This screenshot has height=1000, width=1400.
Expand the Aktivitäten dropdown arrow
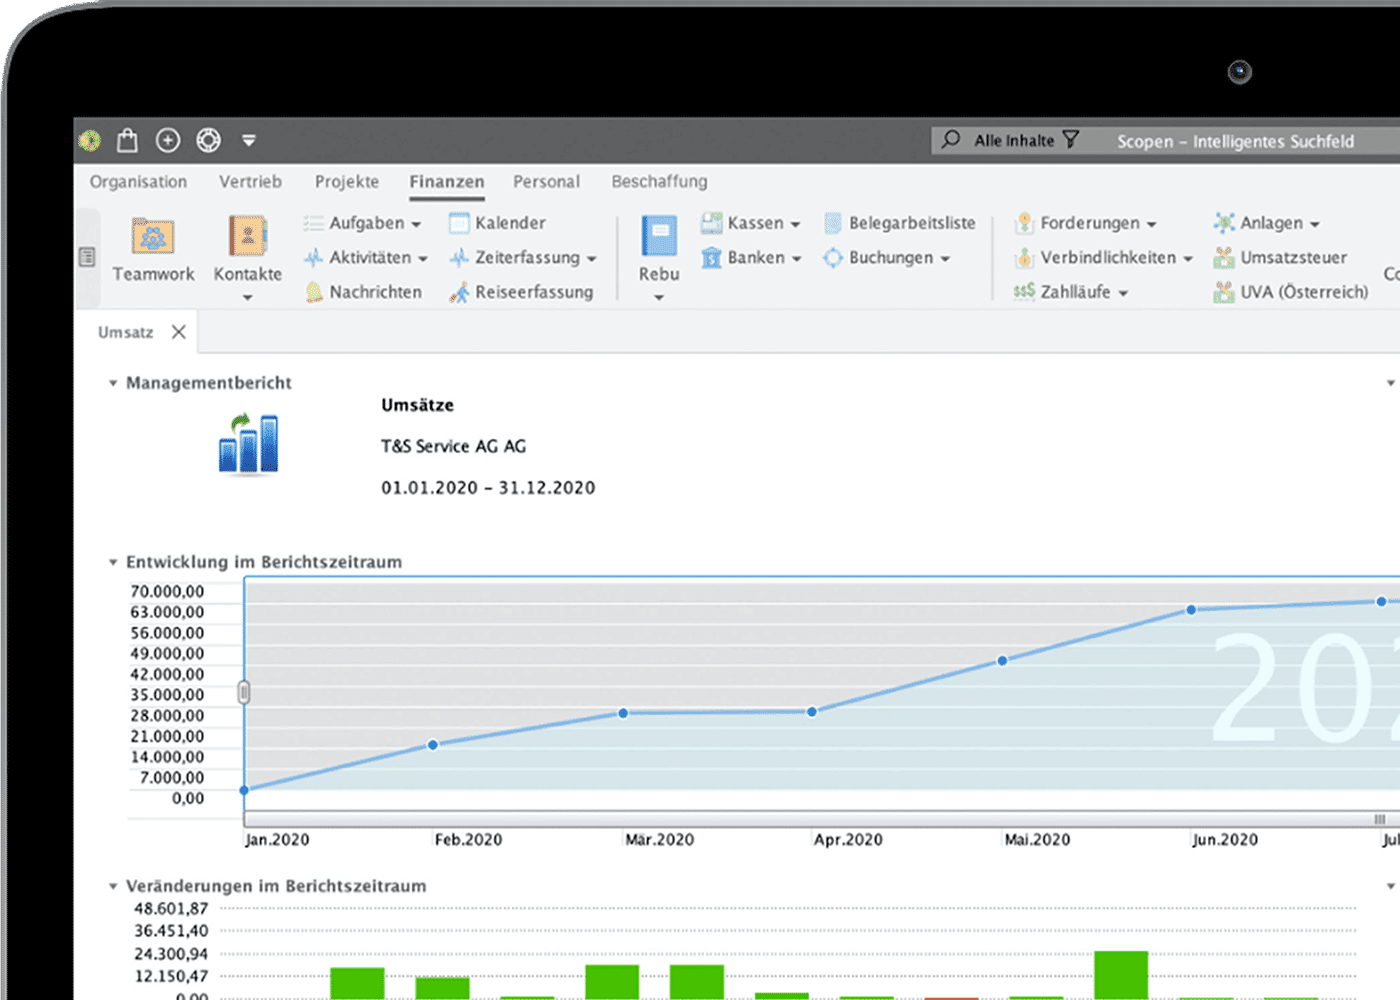point(423,259)
